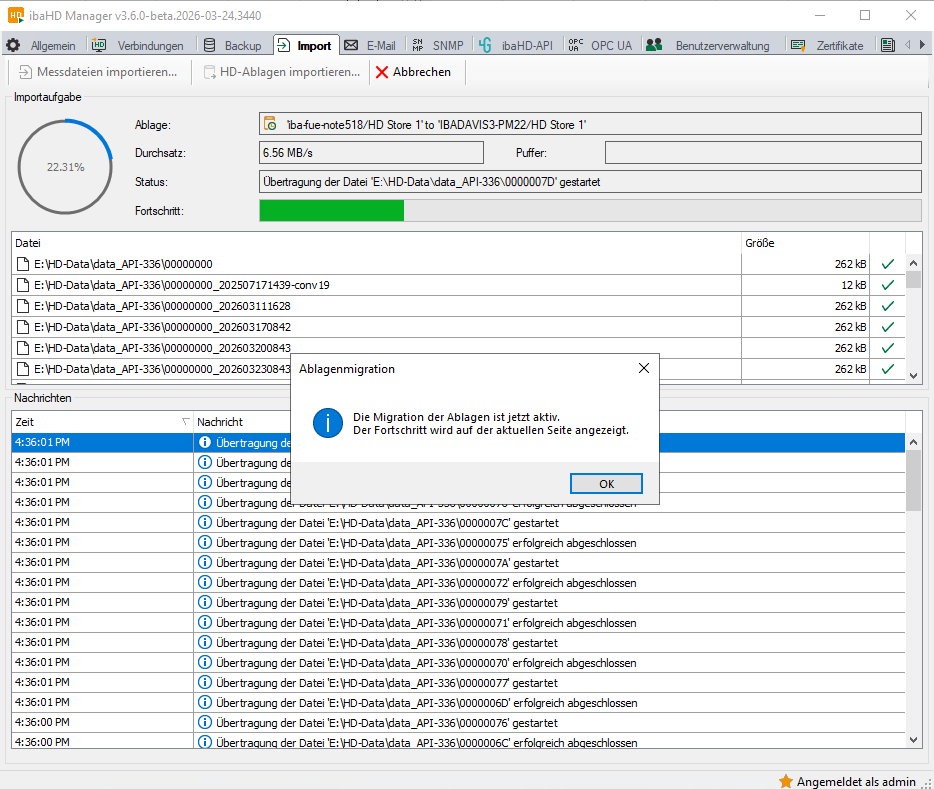This screenshot has width=934, height=789.
Task: Click the SNMP tab icon
Action: 418,46
